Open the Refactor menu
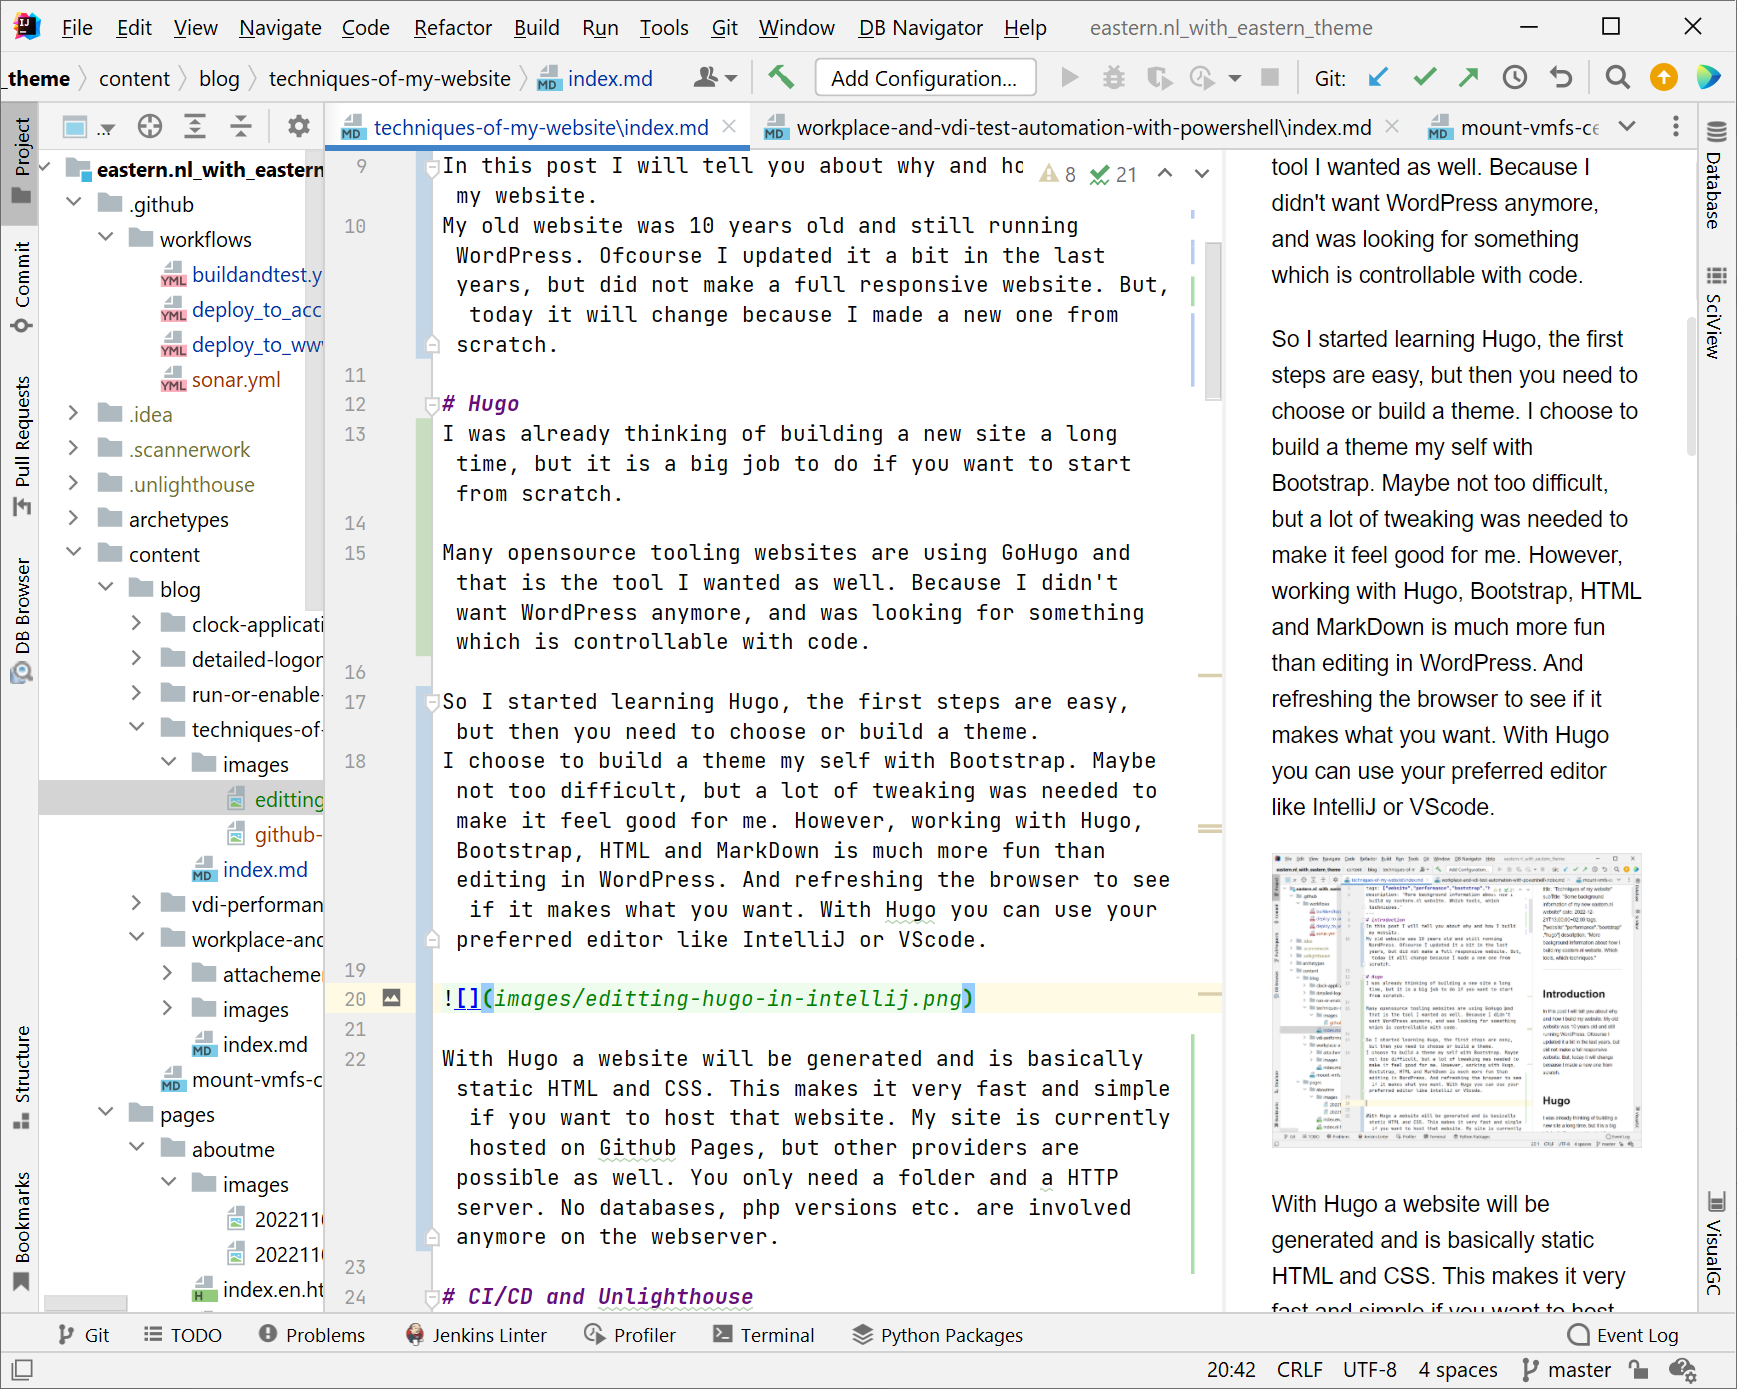The image size is (1737, 1389). tap(452, 27)
